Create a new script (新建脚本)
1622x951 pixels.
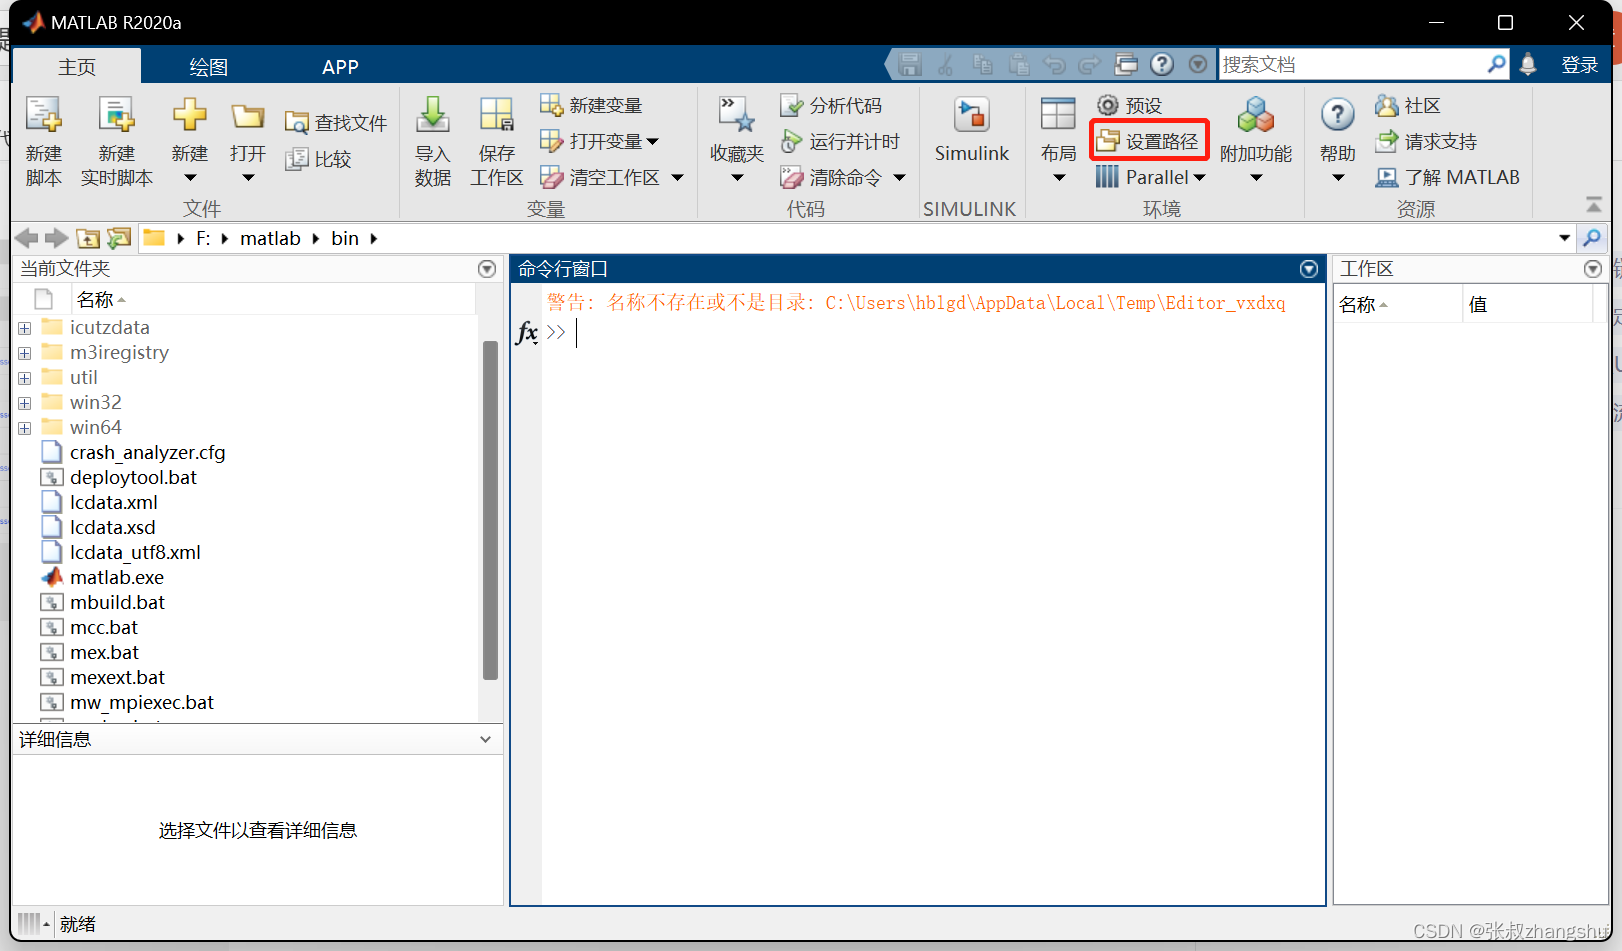click(43, 141)
